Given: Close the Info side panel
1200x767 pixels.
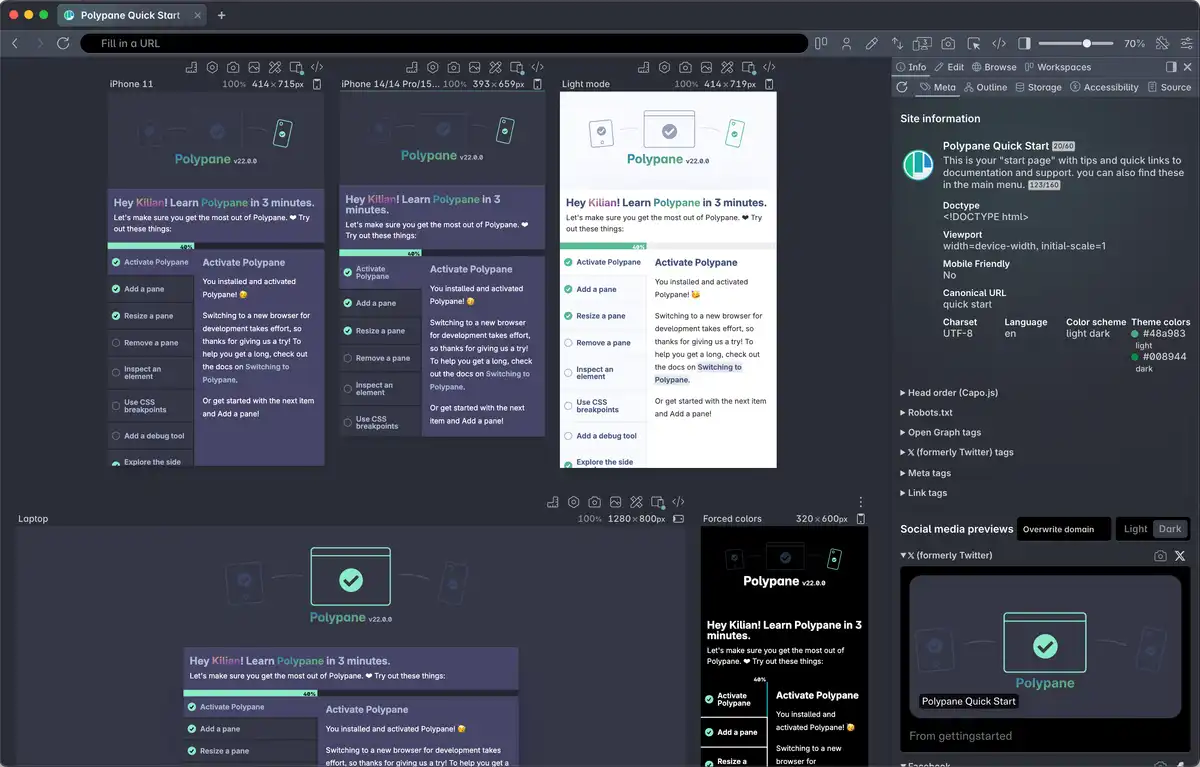Looking at the screenshot, I should point(1187,67).
